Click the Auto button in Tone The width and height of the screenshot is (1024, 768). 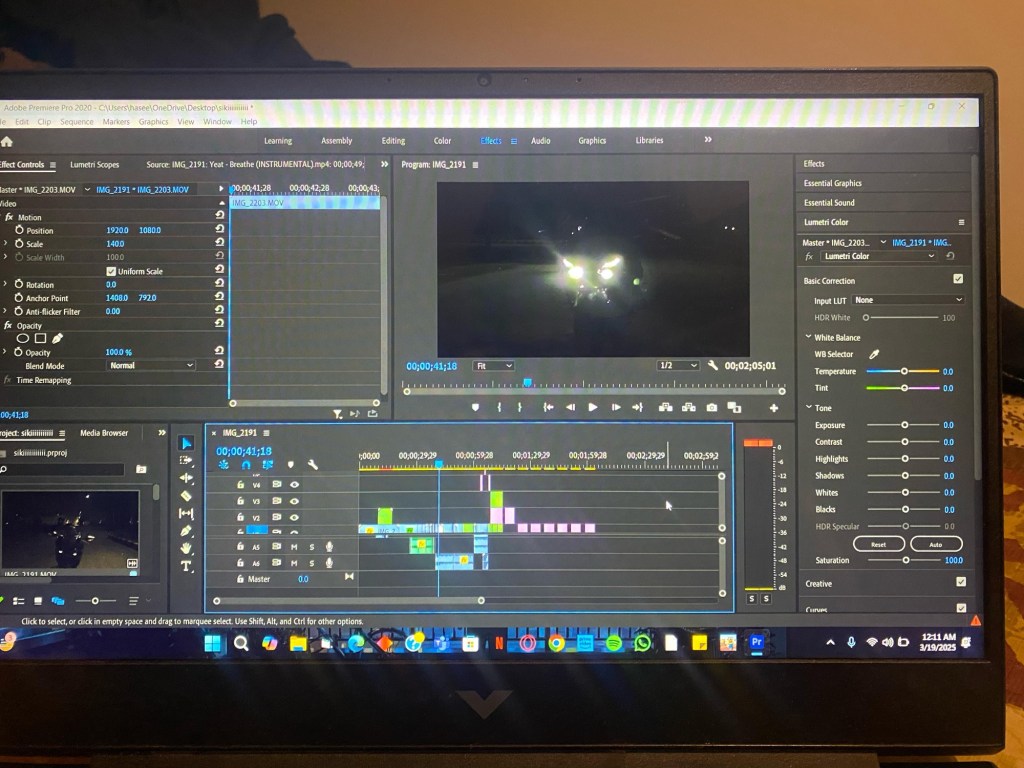pos(936,544)
